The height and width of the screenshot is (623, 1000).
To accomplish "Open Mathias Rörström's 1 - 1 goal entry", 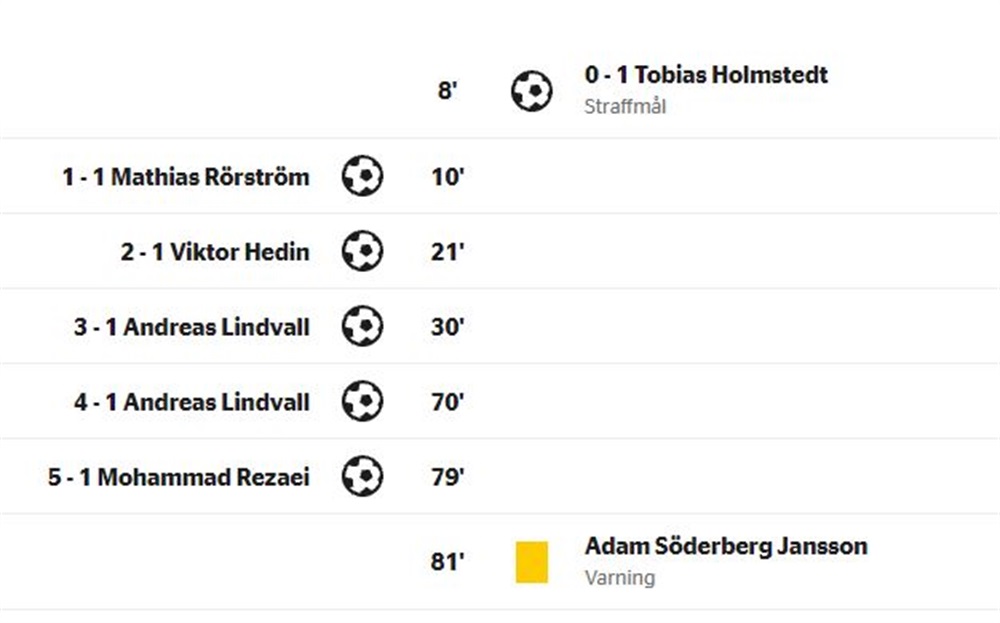I will click(x=186, y=177).
